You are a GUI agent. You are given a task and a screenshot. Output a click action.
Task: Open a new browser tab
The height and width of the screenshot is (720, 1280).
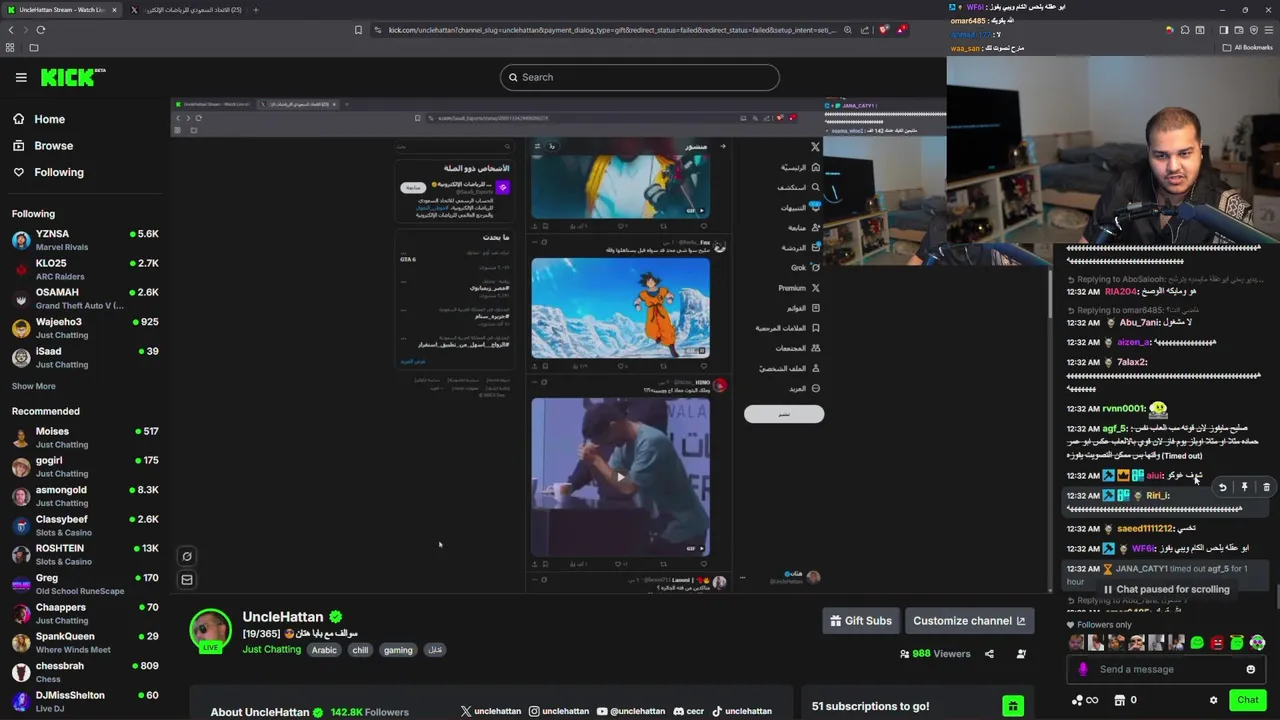[x=256, y=10]
